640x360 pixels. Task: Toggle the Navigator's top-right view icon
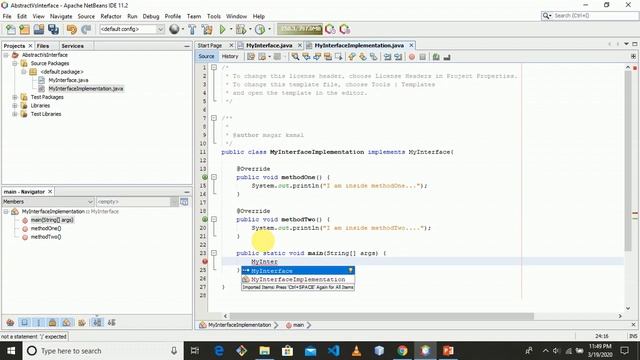(x=184, y=202)
